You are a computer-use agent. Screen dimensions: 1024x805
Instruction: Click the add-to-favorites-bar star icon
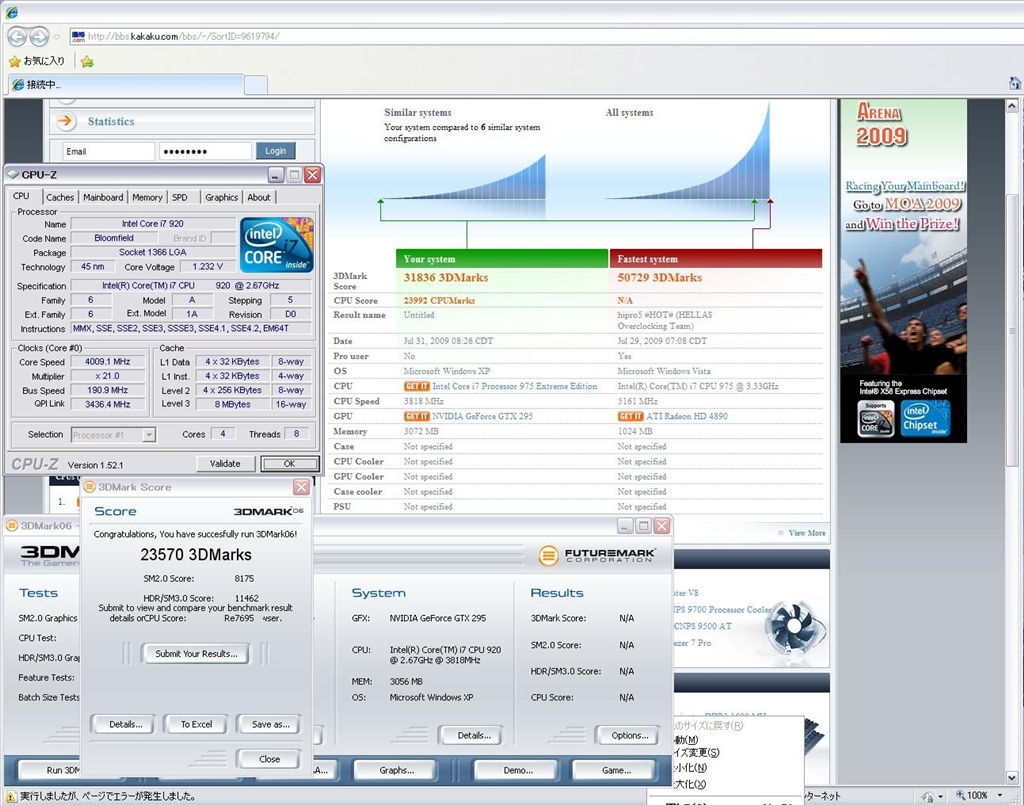coord(88,61)
